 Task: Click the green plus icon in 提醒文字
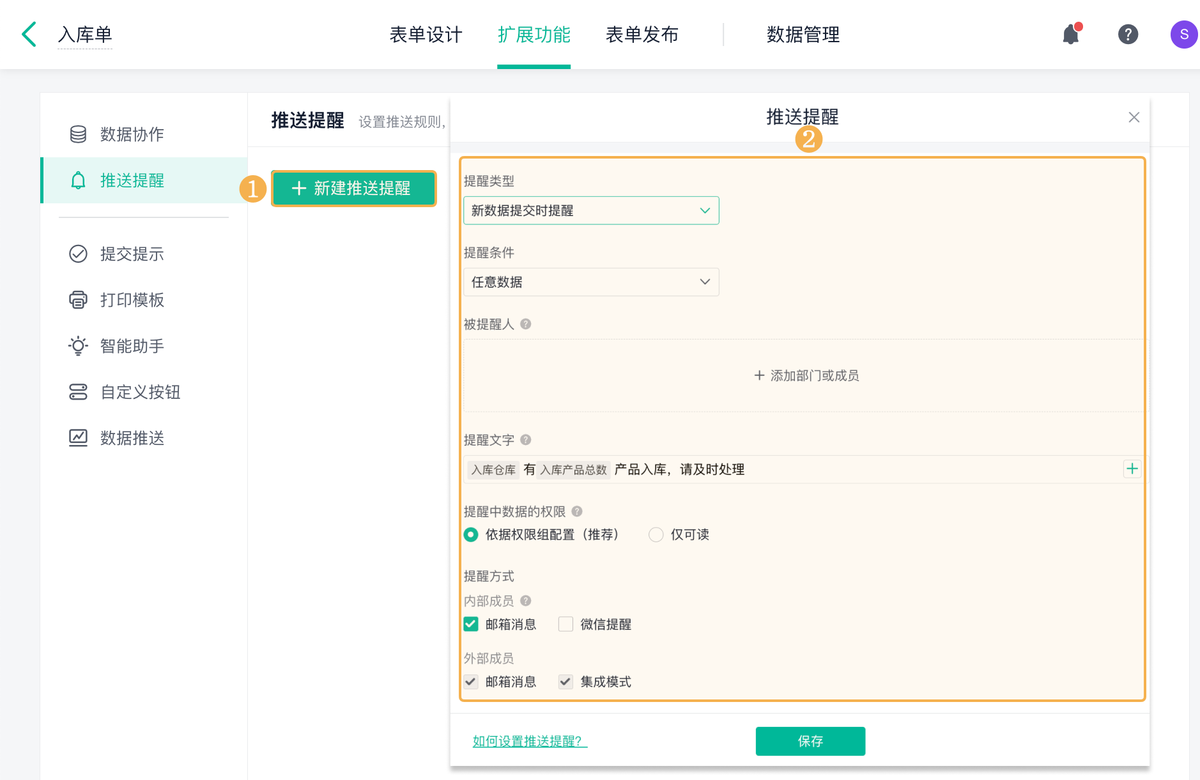[x=1132, y=469]
